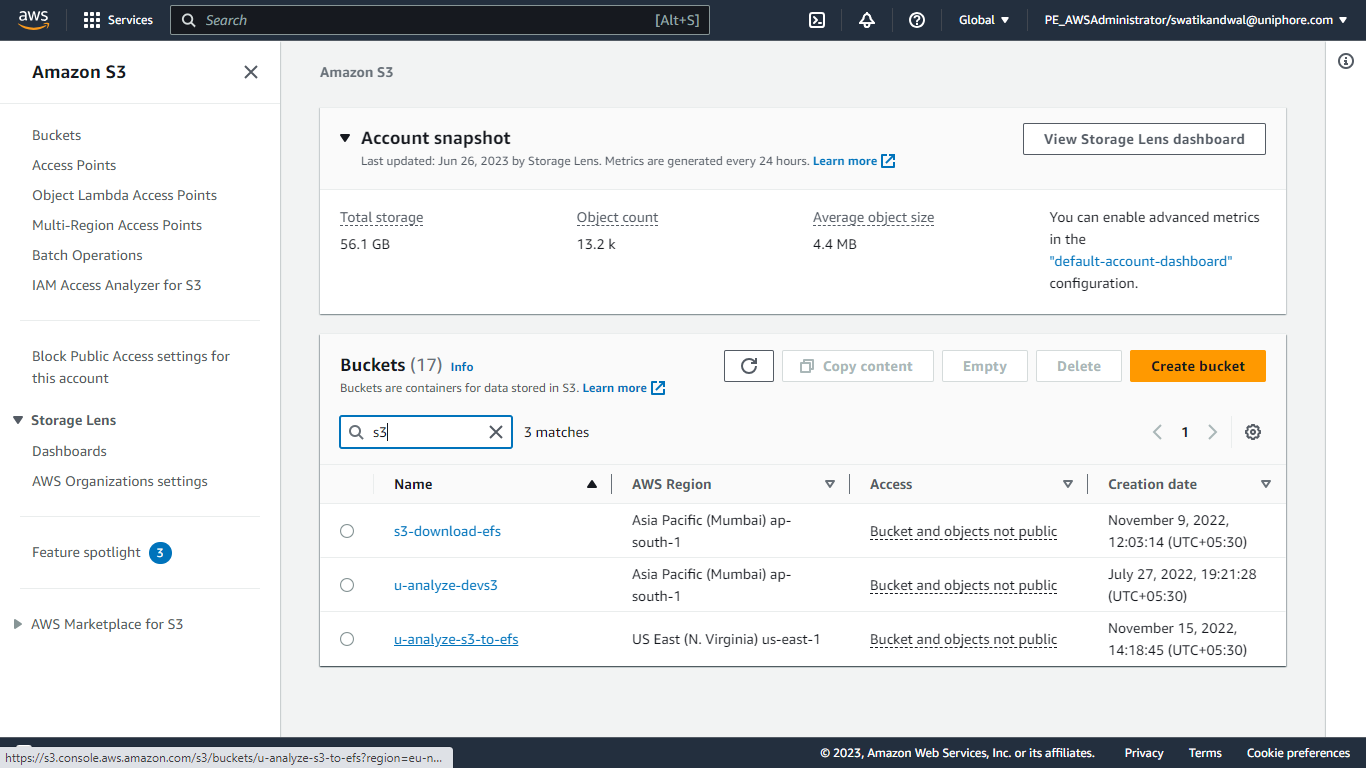Click the Delete button
This screenshot has height=768, width=1366.
click(1079, 366)
